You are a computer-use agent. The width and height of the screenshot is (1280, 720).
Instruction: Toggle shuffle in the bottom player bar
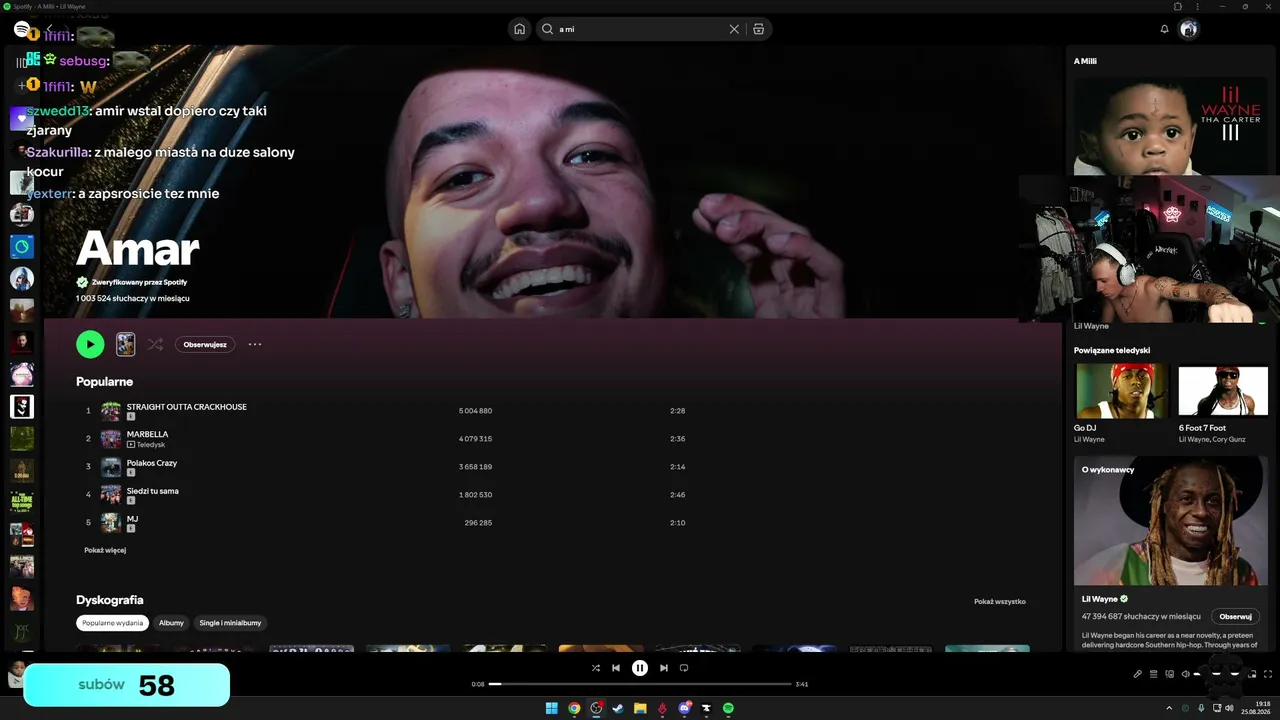click(x=596, y=668)
